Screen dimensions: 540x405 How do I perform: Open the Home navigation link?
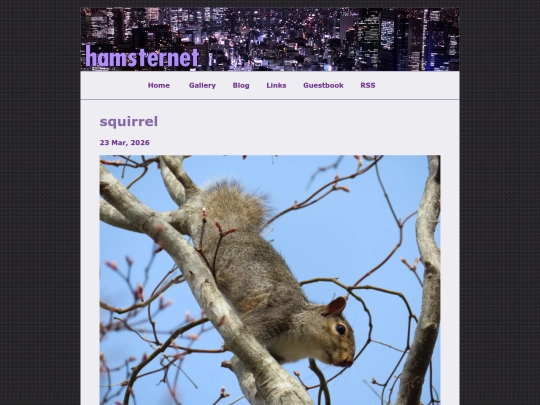[x=158, y=85]
